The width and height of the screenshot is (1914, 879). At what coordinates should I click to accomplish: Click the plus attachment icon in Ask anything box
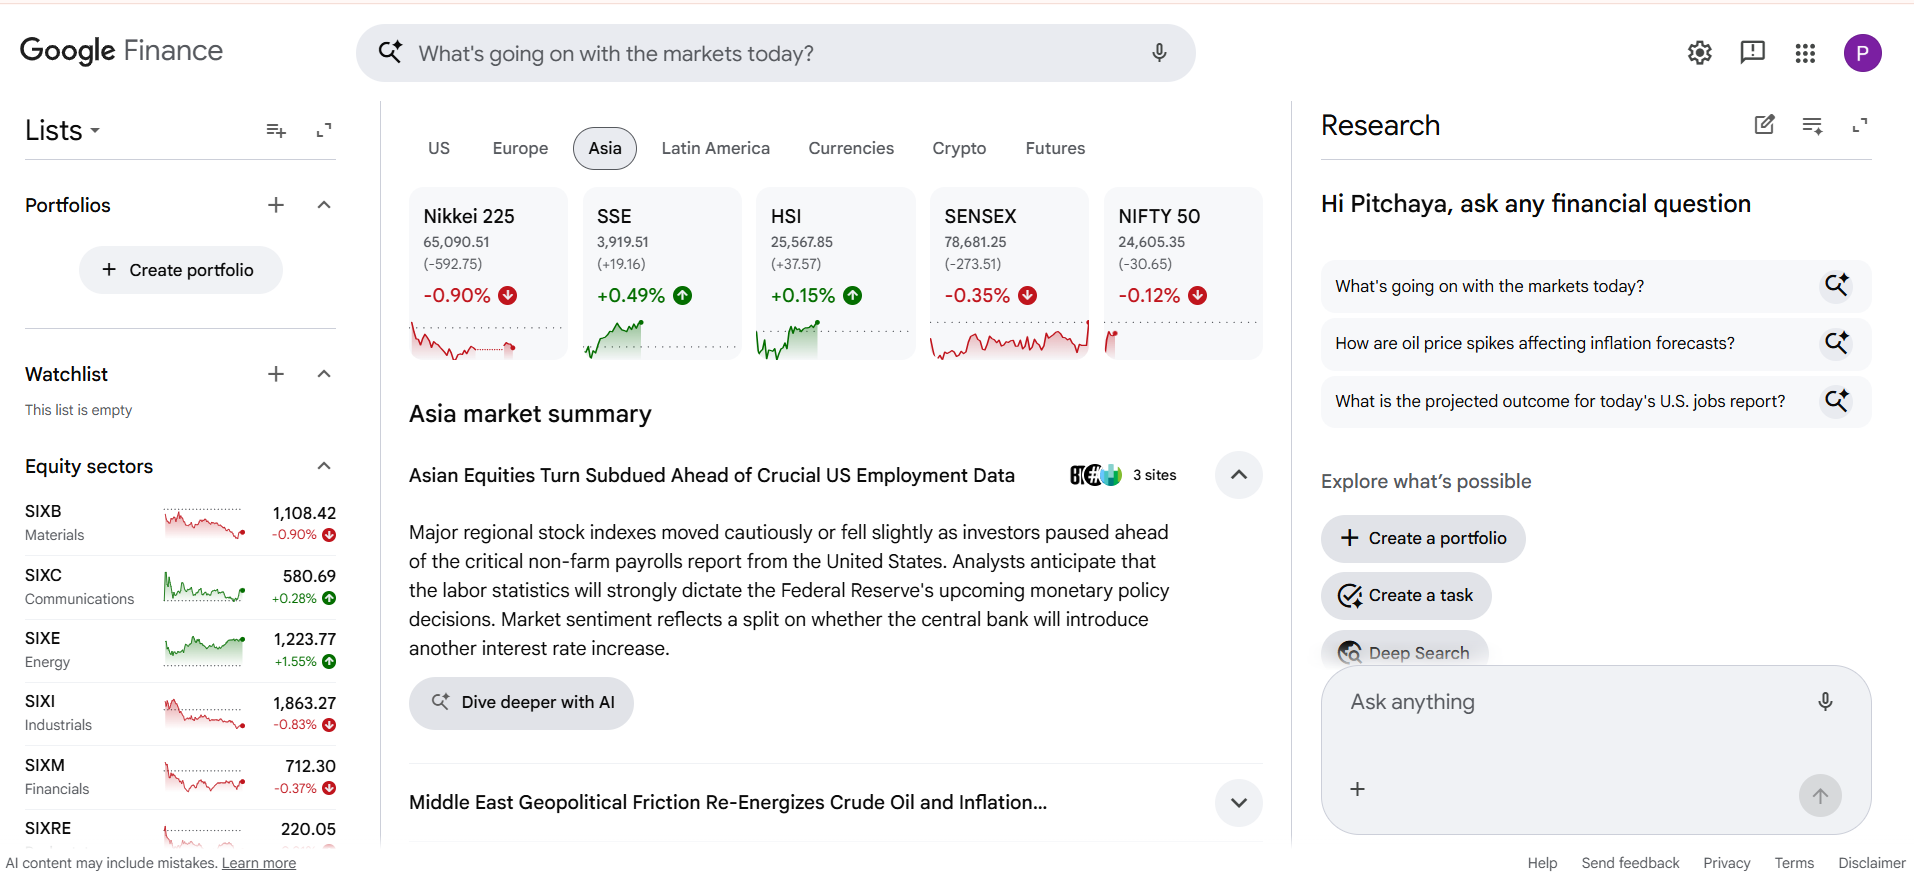(x=1357, y=789)
